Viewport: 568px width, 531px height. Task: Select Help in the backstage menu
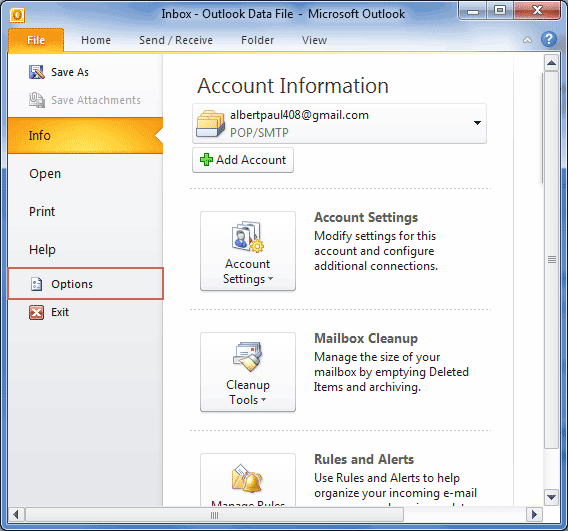[85, 250]
